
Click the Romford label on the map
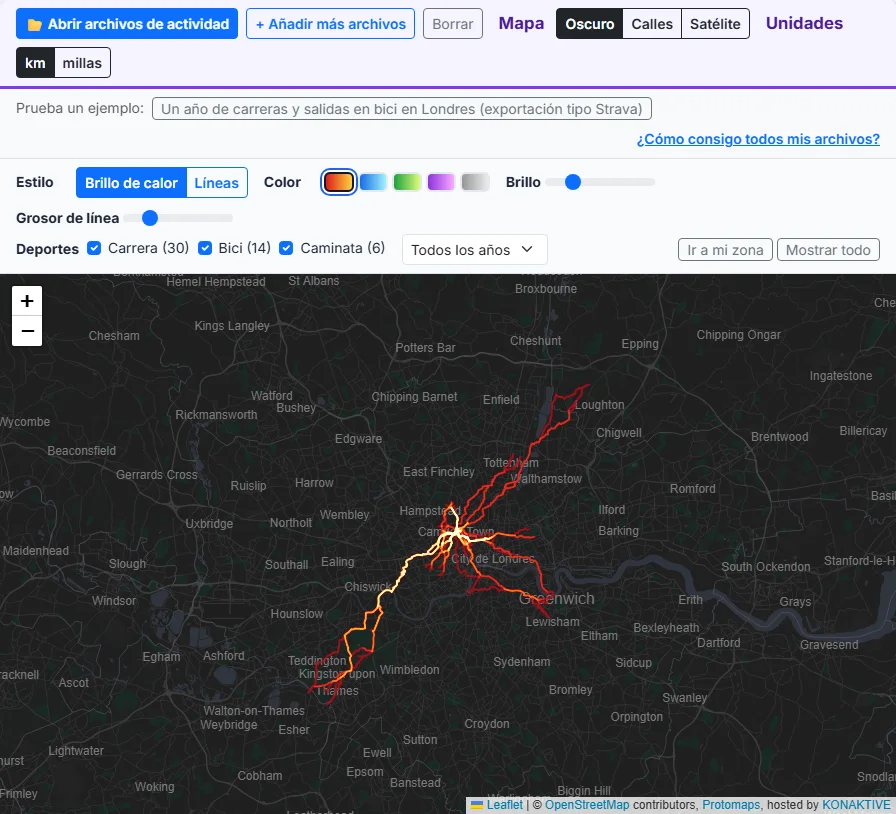(693, 489)
